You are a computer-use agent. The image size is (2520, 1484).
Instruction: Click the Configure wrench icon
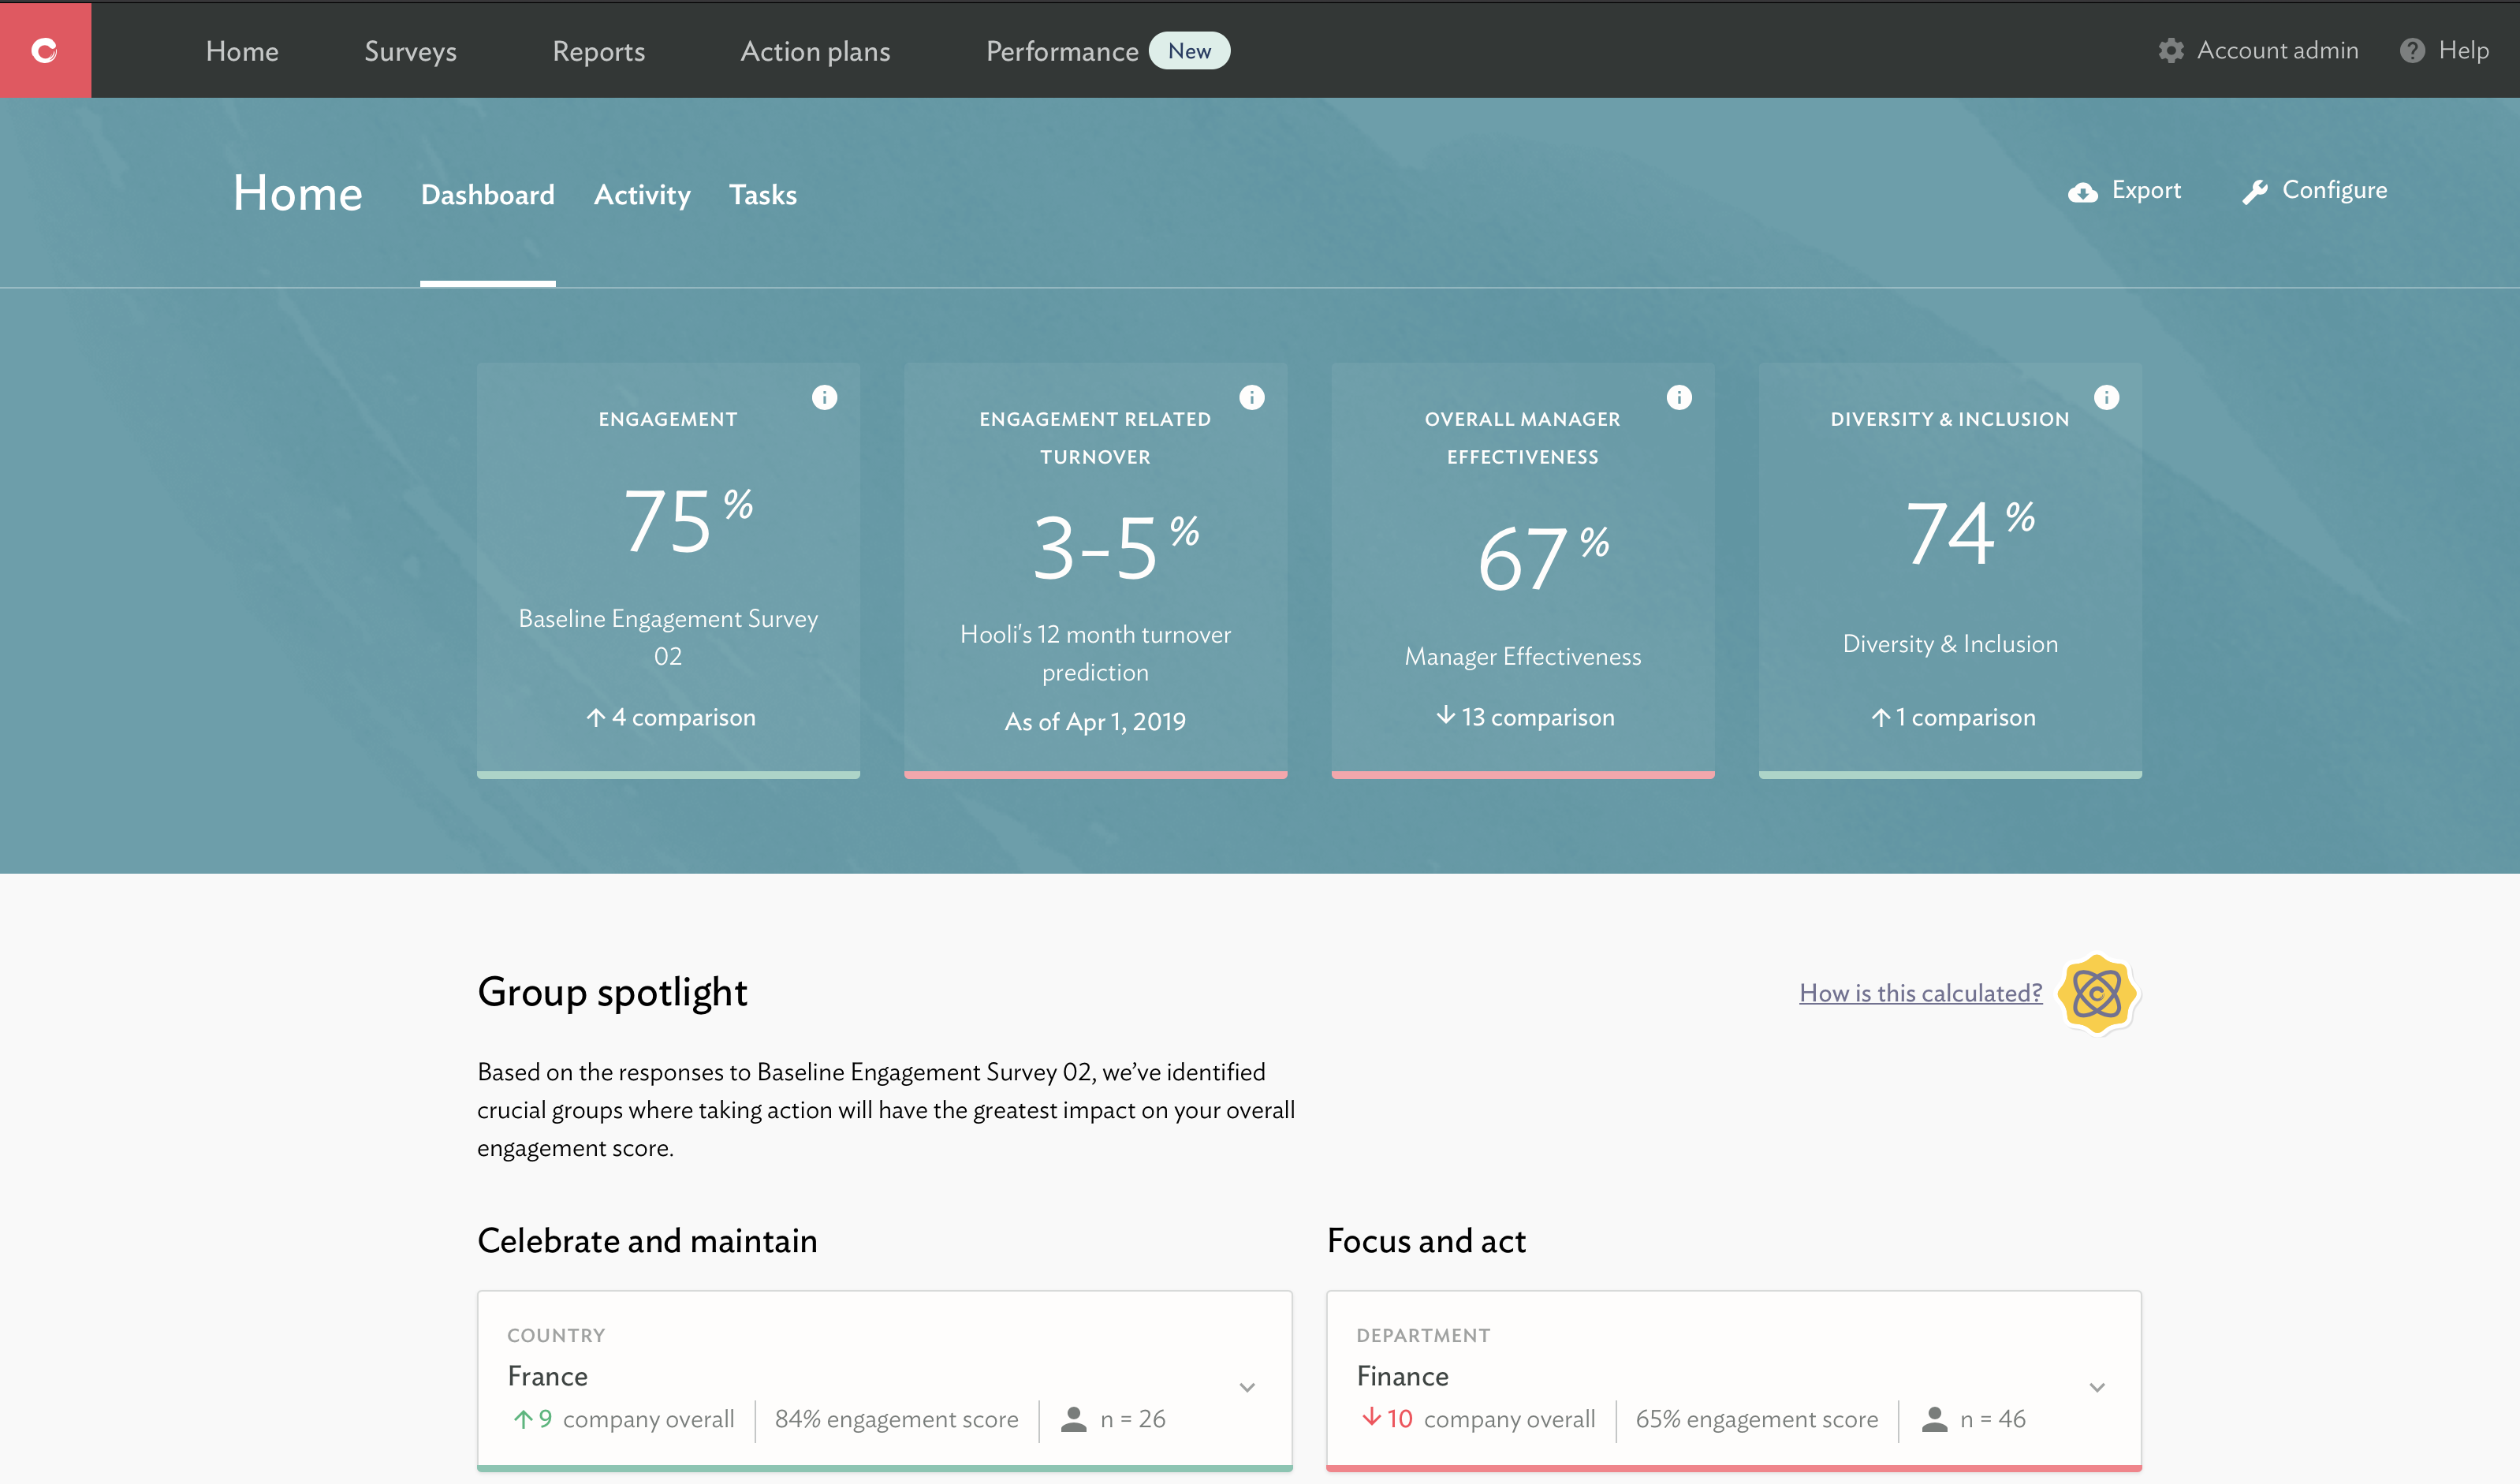[x=2254, y=192]
